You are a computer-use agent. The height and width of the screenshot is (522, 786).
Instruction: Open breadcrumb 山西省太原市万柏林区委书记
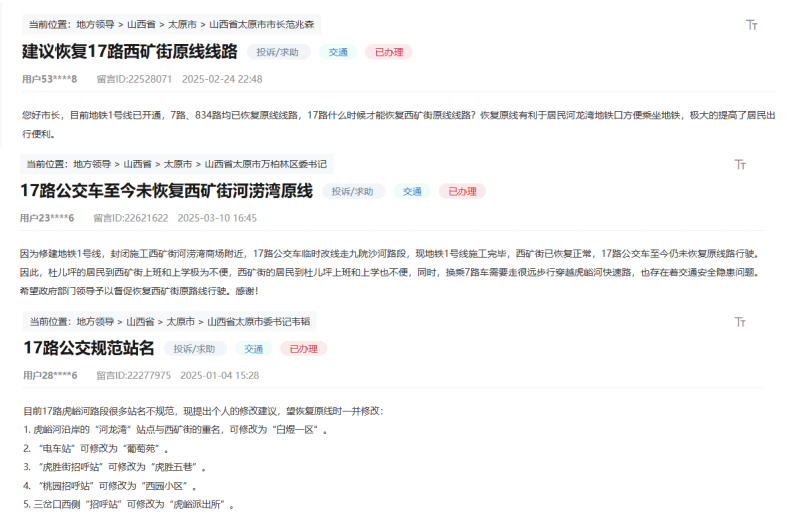(x=266, y=163)
